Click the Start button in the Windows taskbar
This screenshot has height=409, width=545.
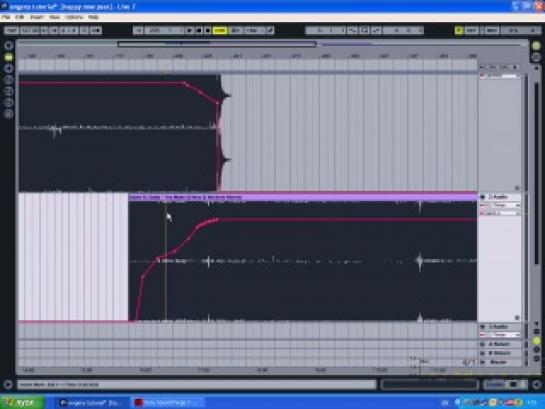point(22,403)
